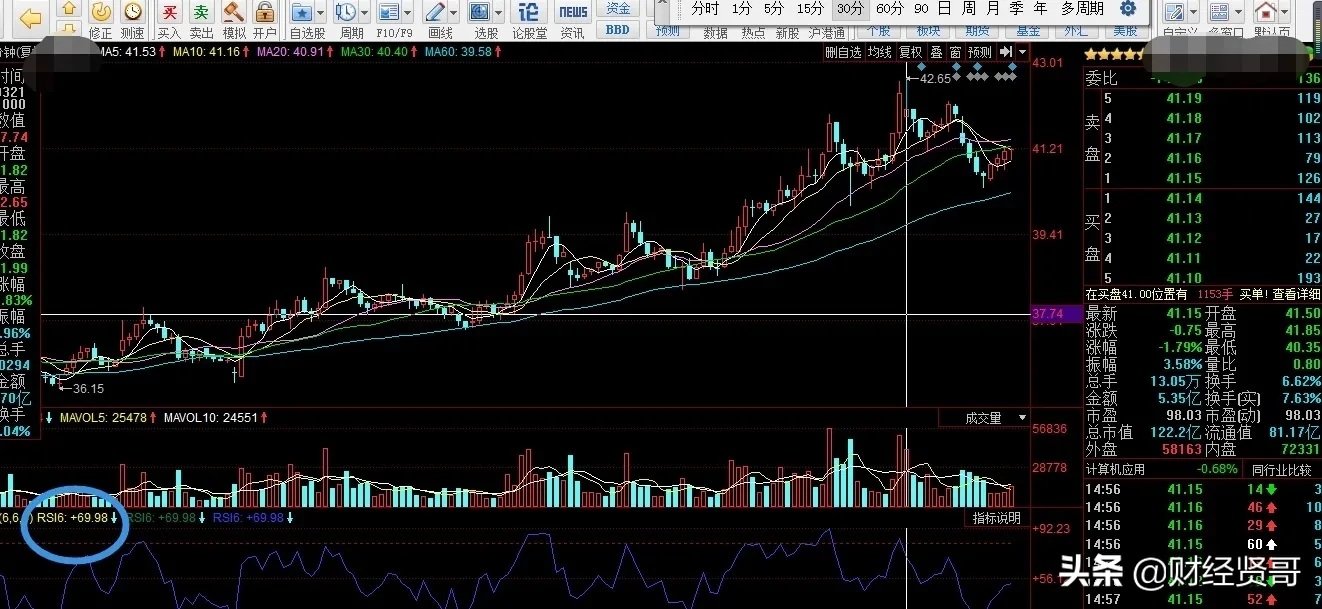Open the 成交量 indicator dropdown

point(992,418)
